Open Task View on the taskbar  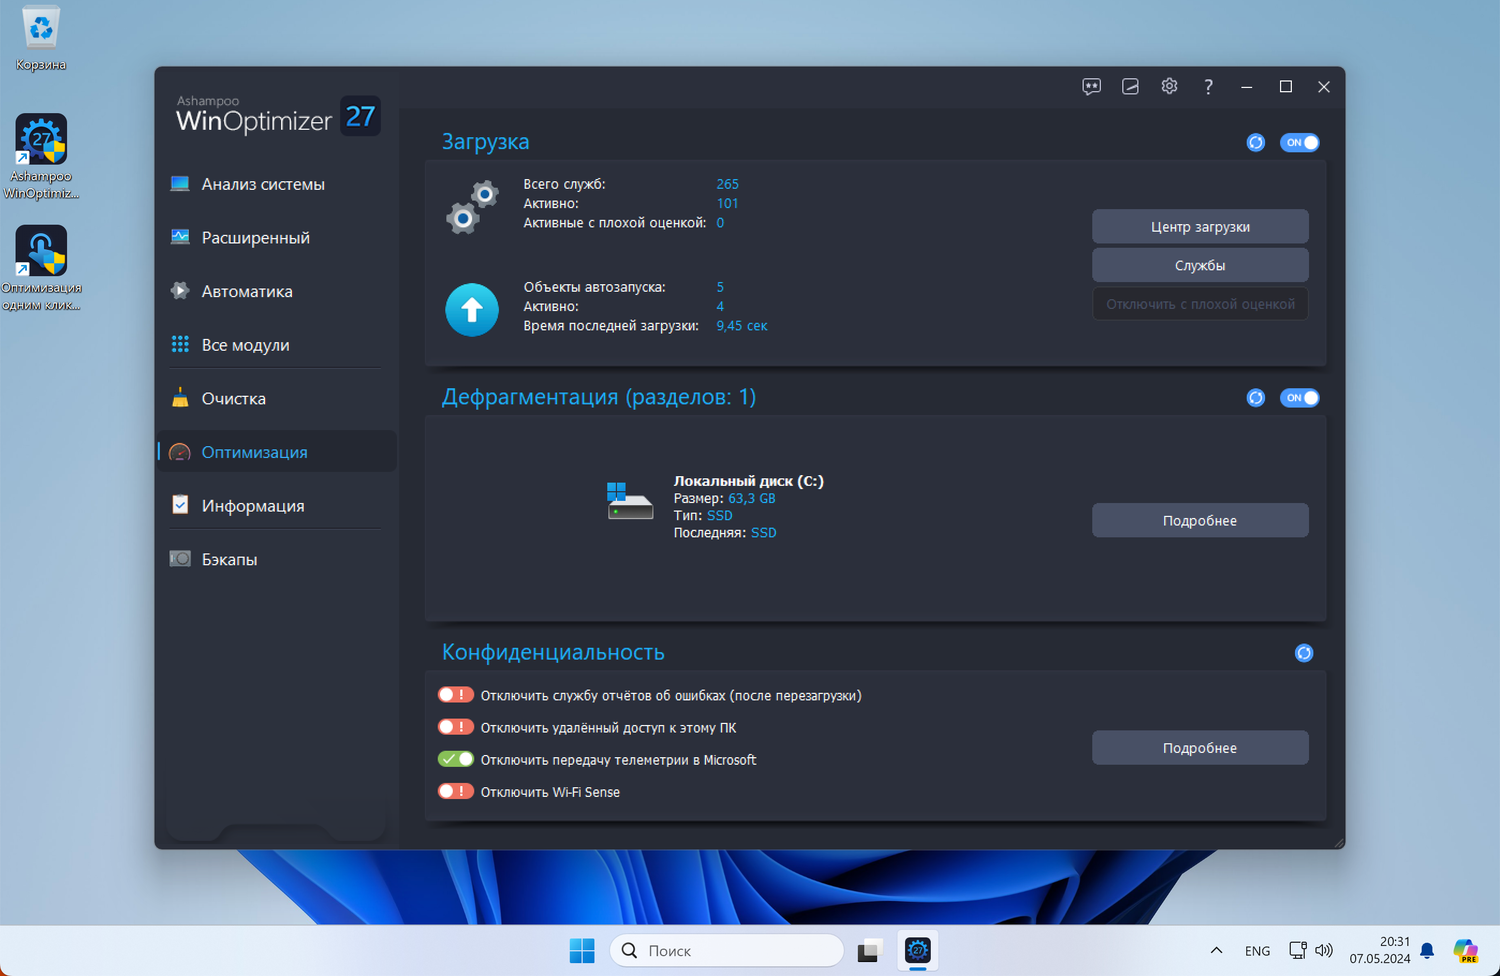[868, 950]
